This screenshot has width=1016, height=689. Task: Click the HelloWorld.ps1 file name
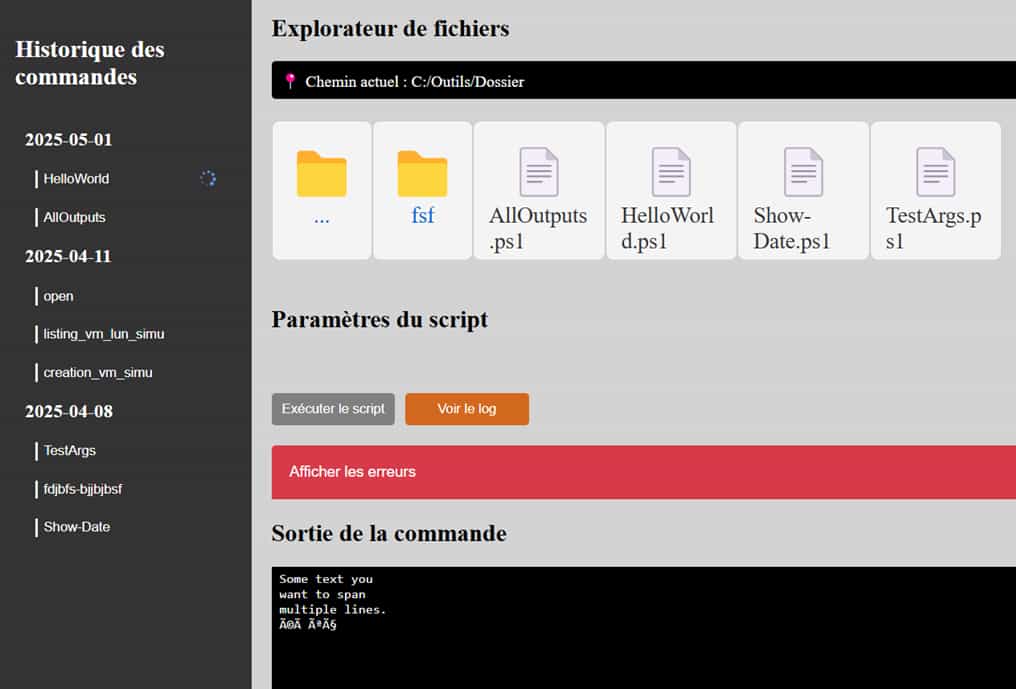click(667, 228)
